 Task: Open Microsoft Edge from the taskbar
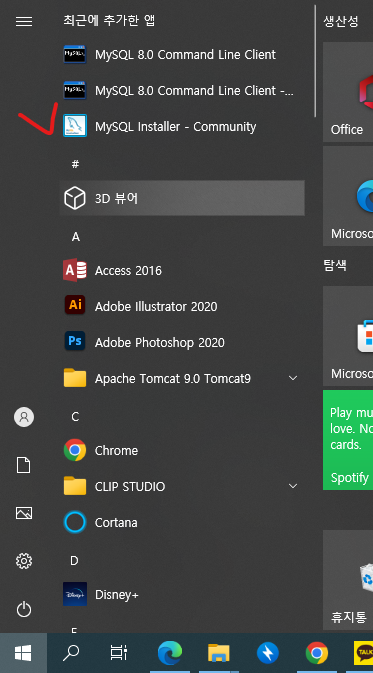[x=170, y=653]
